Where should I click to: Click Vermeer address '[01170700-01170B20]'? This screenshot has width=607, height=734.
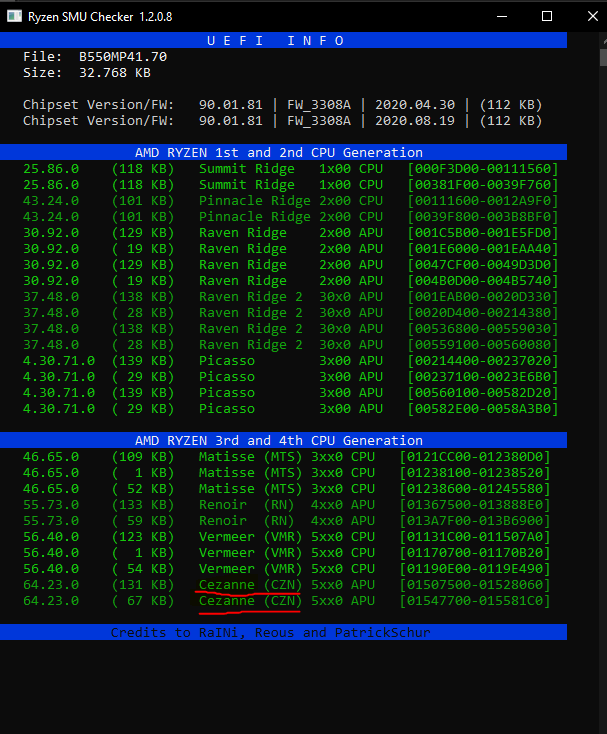(x=475, y=552)
